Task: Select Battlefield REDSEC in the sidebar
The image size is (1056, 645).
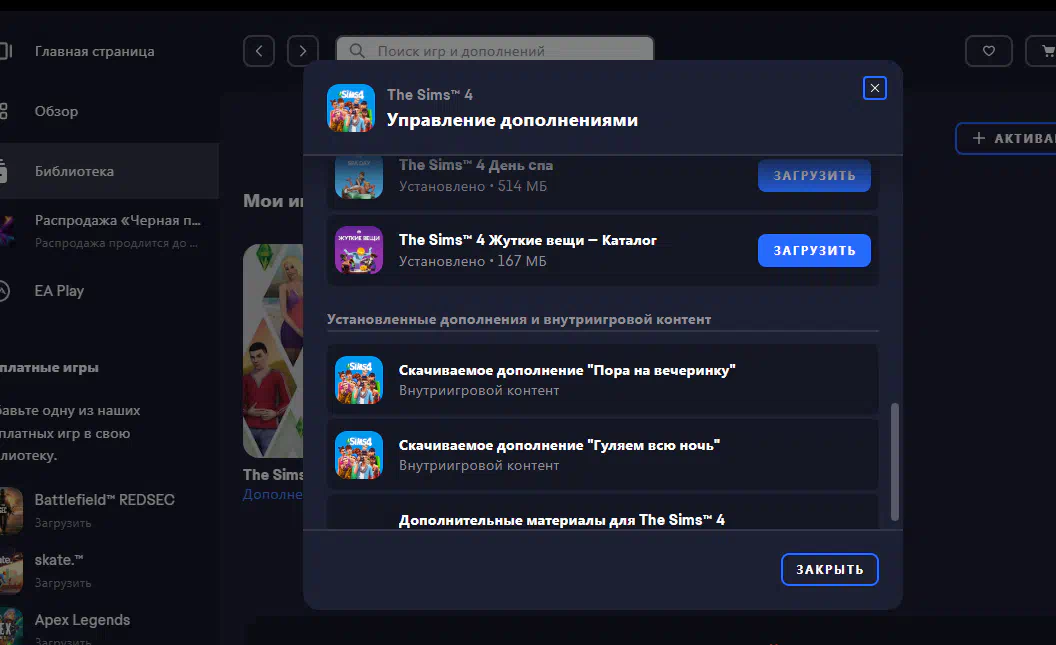Action: click(104, 500)
